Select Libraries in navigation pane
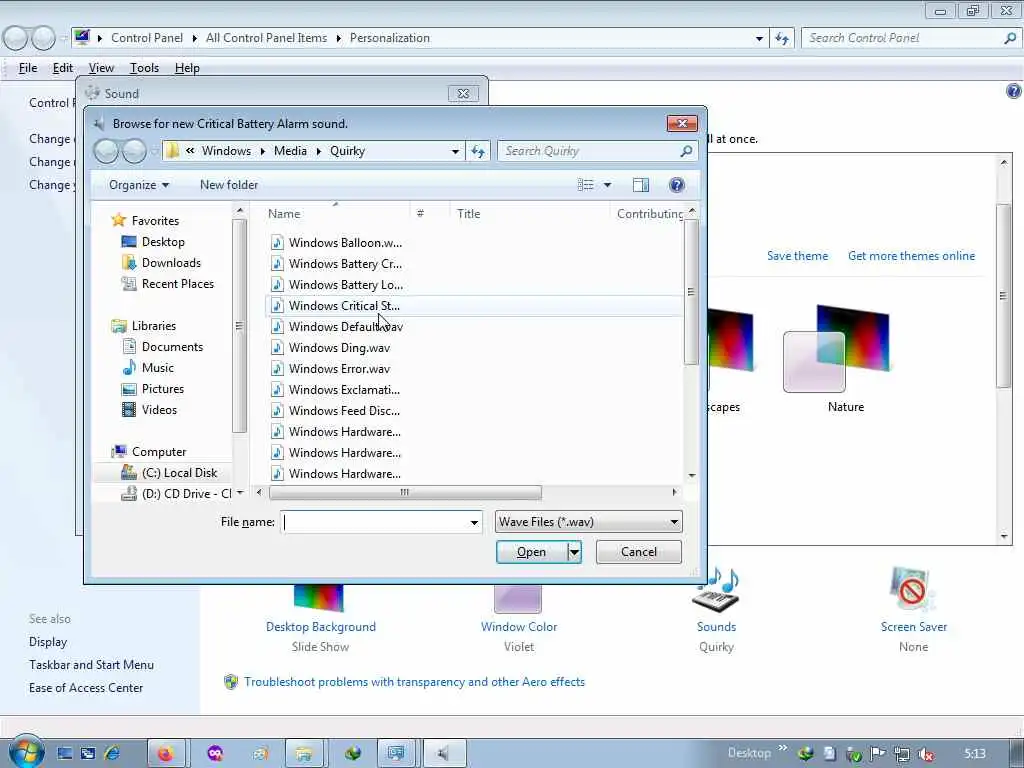This screenshot has width=1024, height=768. (x=153, y=325)
